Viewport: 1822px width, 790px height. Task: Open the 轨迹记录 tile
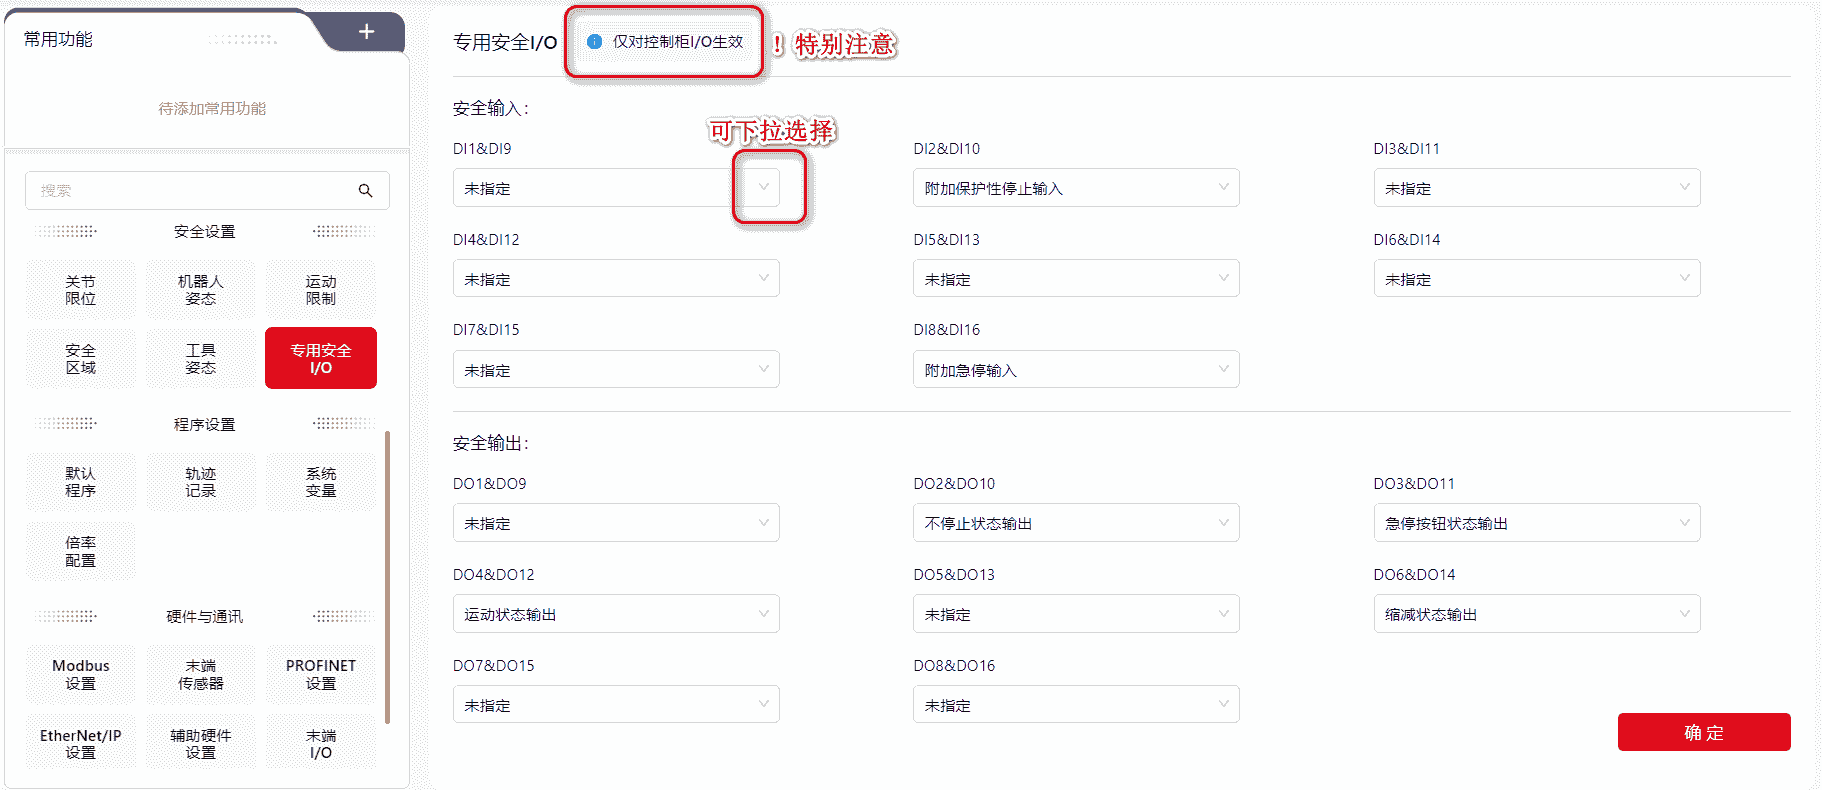200,482
